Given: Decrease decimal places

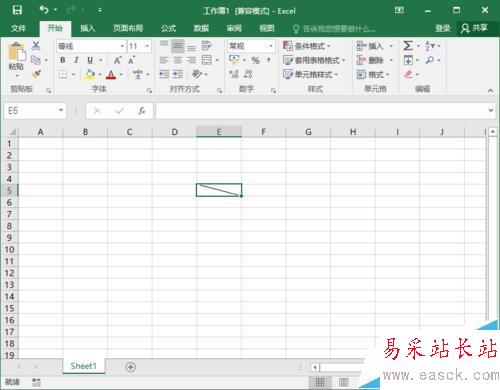Looking at the screenshot, I should tap(248, 74).
